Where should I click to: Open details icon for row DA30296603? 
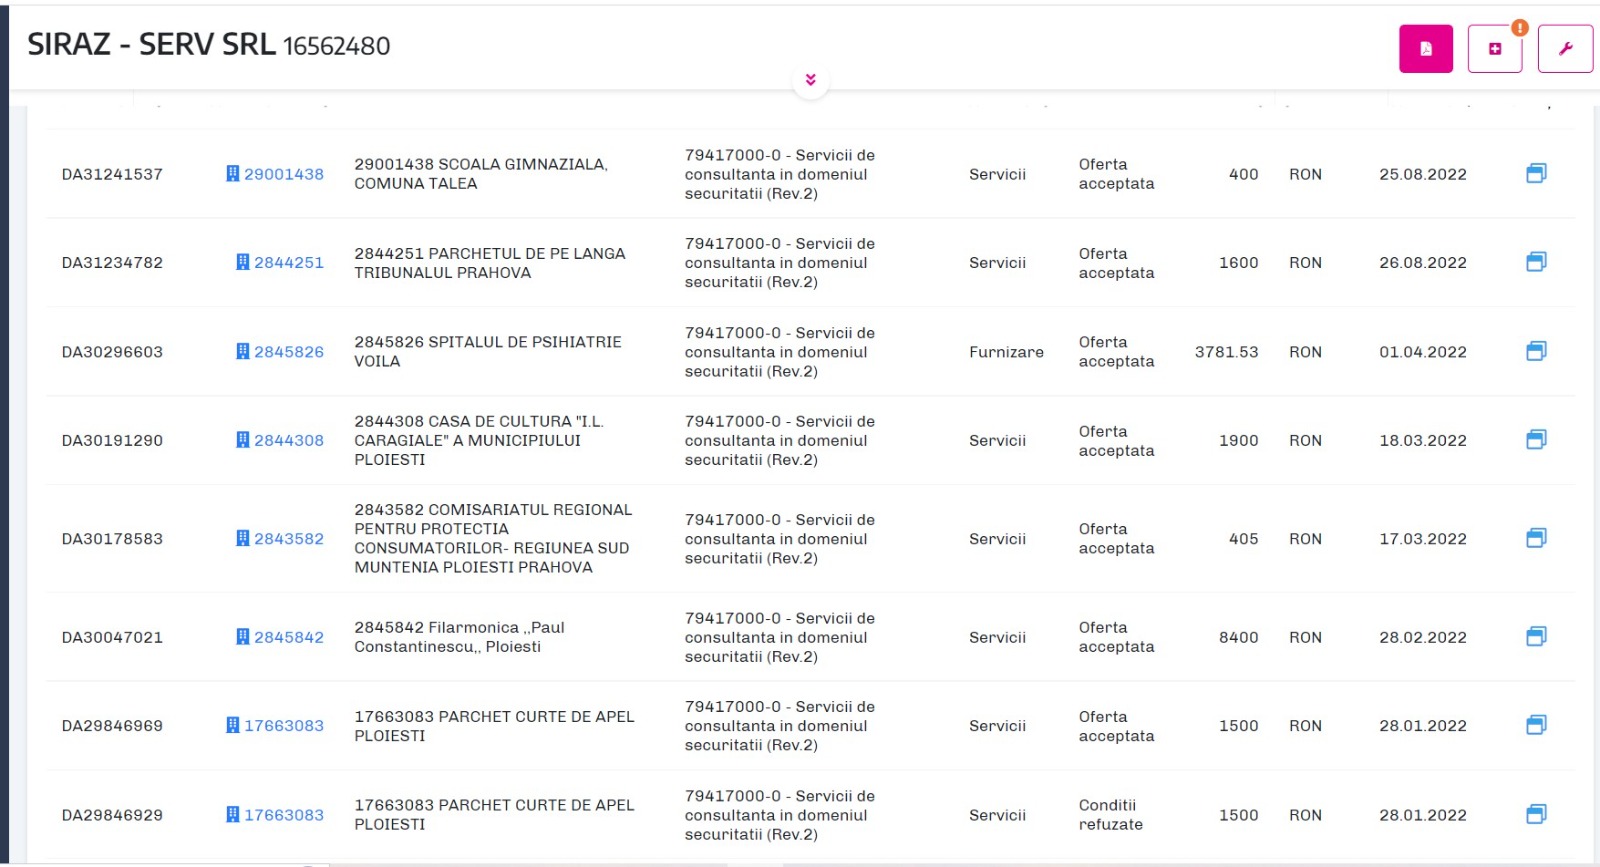pyautogui.click(x=1536, y=351)
